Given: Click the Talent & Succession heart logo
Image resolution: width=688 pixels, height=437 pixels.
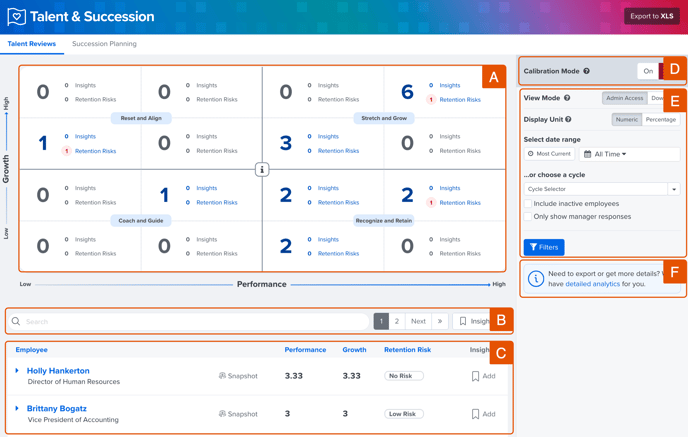Looking at the screenshot, I should pyautogui.click(x=17, y=17).
